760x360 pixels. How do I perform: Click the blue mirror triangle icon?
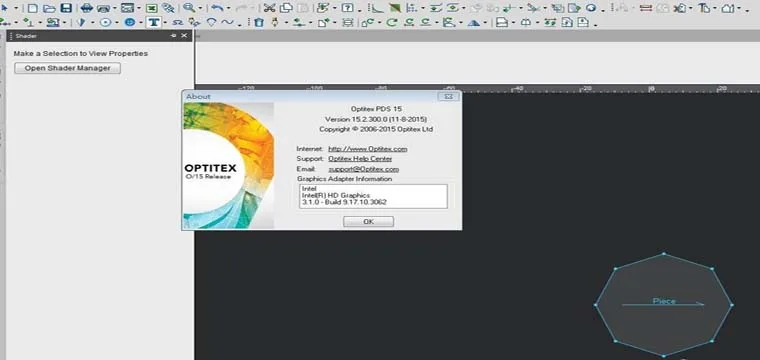coord(474,23)
